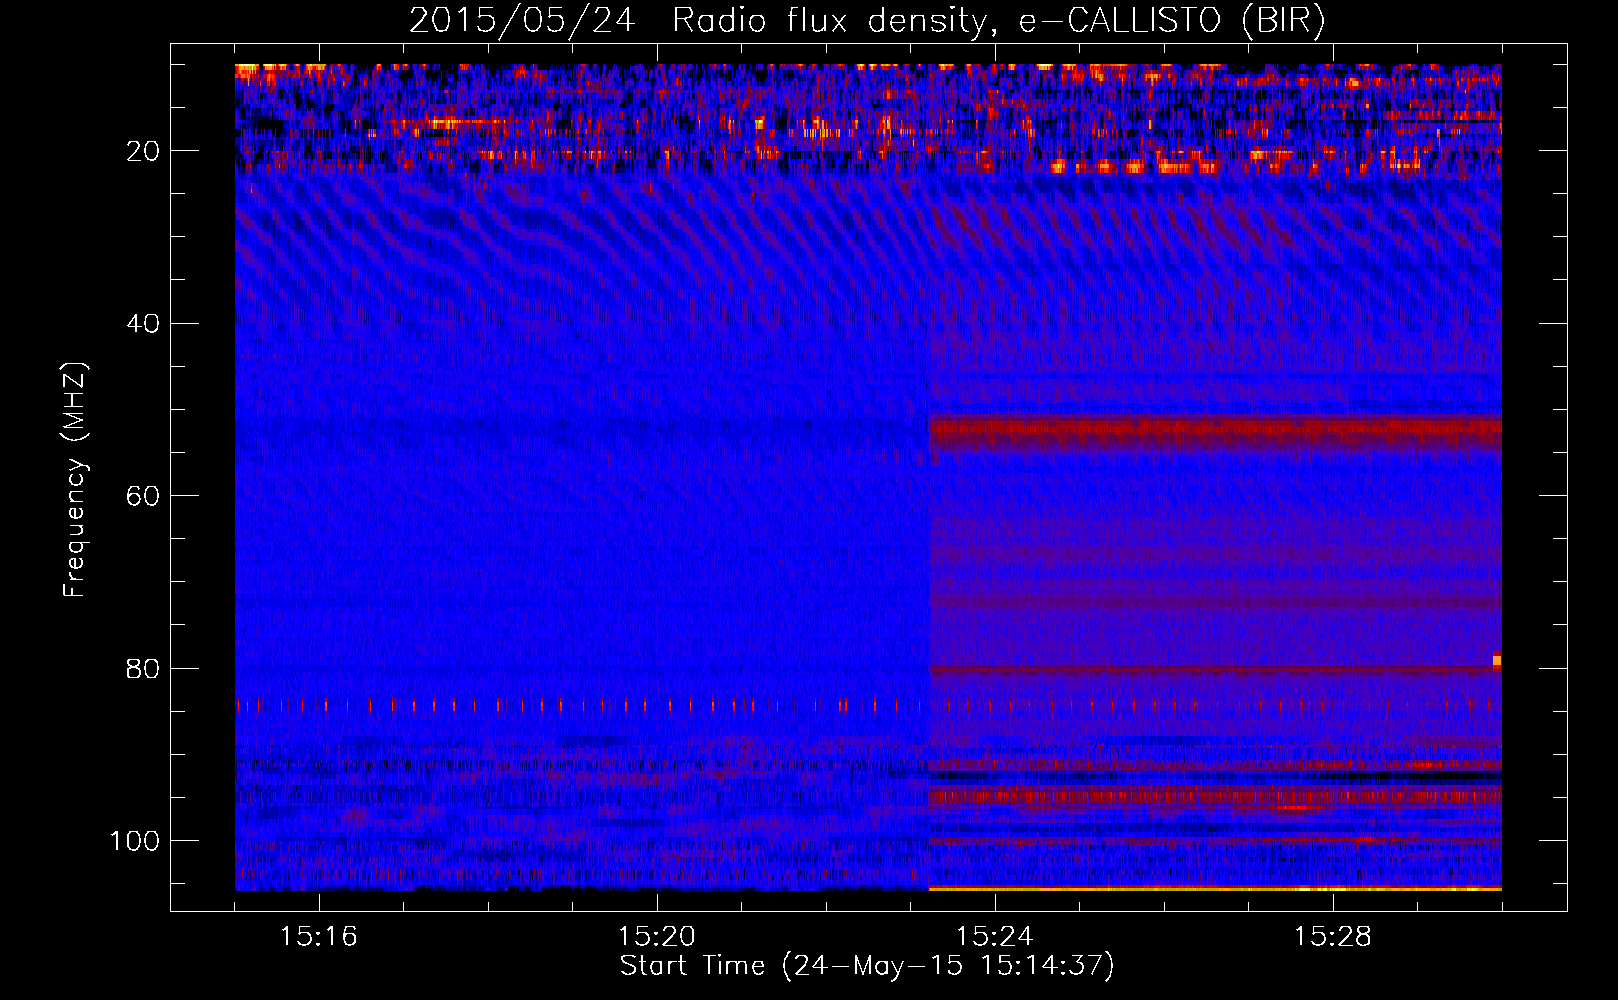The image size is (1618, 1000).
Task: Click the "15:28" time tick label
Action: pyautogui.click(x=1333, y=937)
